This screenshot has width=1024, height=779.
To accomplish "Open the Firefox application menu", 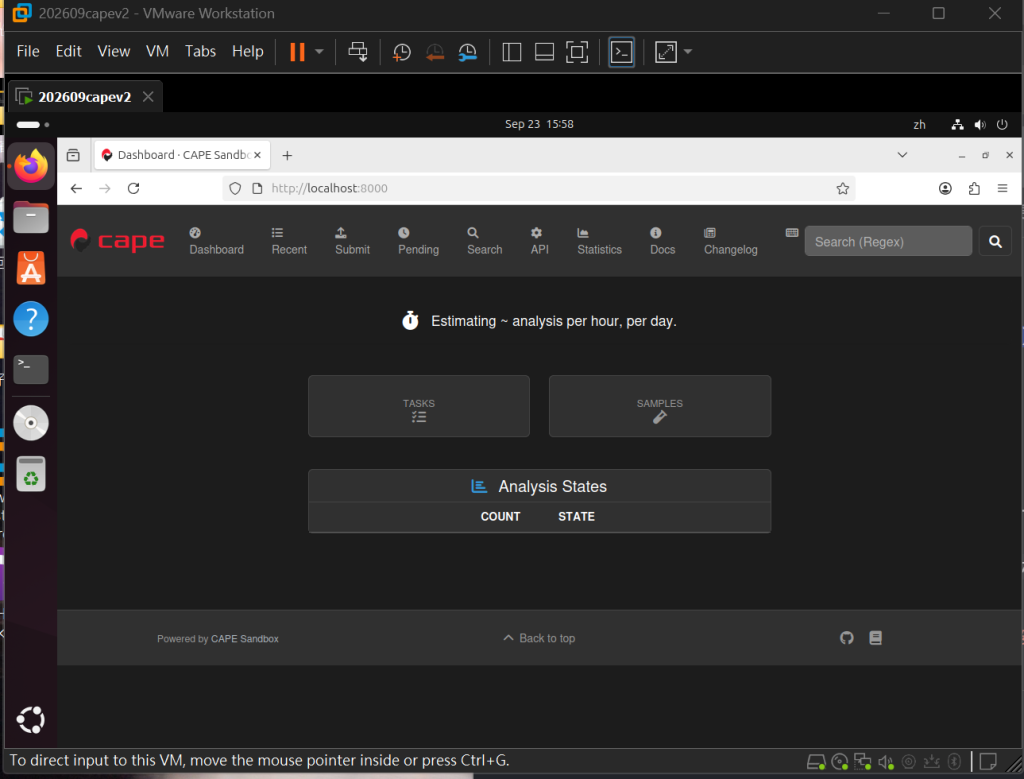I will click(1002, 188).
